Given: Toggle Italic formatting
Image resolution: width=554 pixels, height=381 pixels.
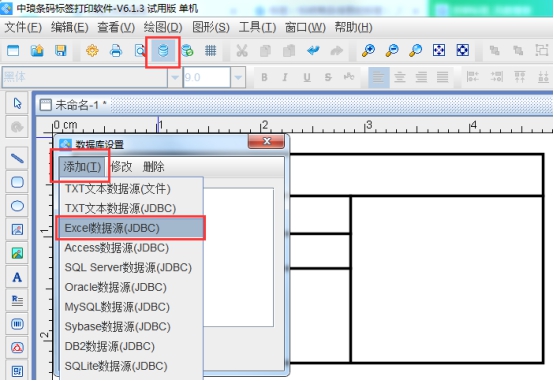Looking at the screenshot, I should click(x=285, y=77).
